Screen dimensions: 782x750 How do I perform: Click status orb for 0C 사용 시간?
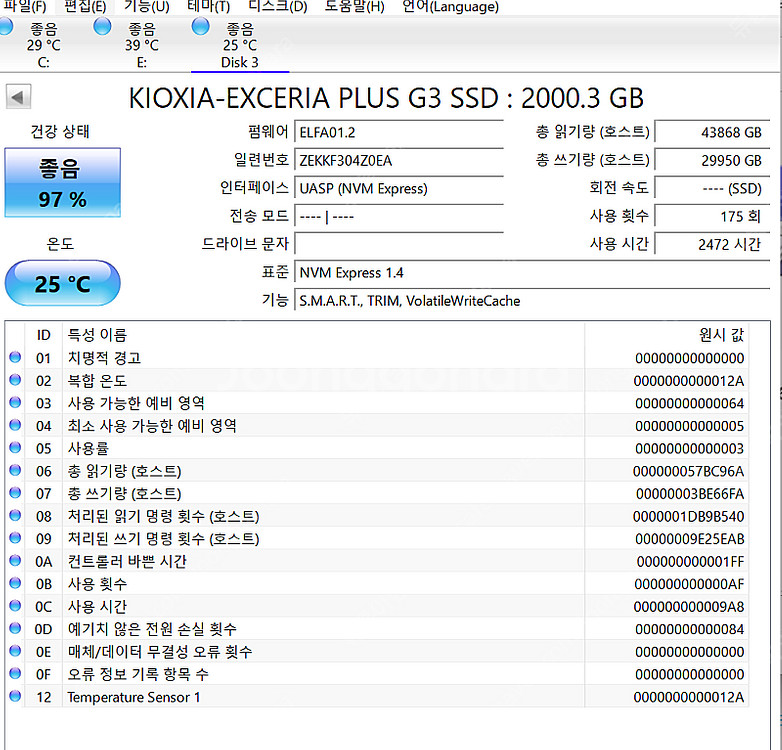[x=15, y=606]
